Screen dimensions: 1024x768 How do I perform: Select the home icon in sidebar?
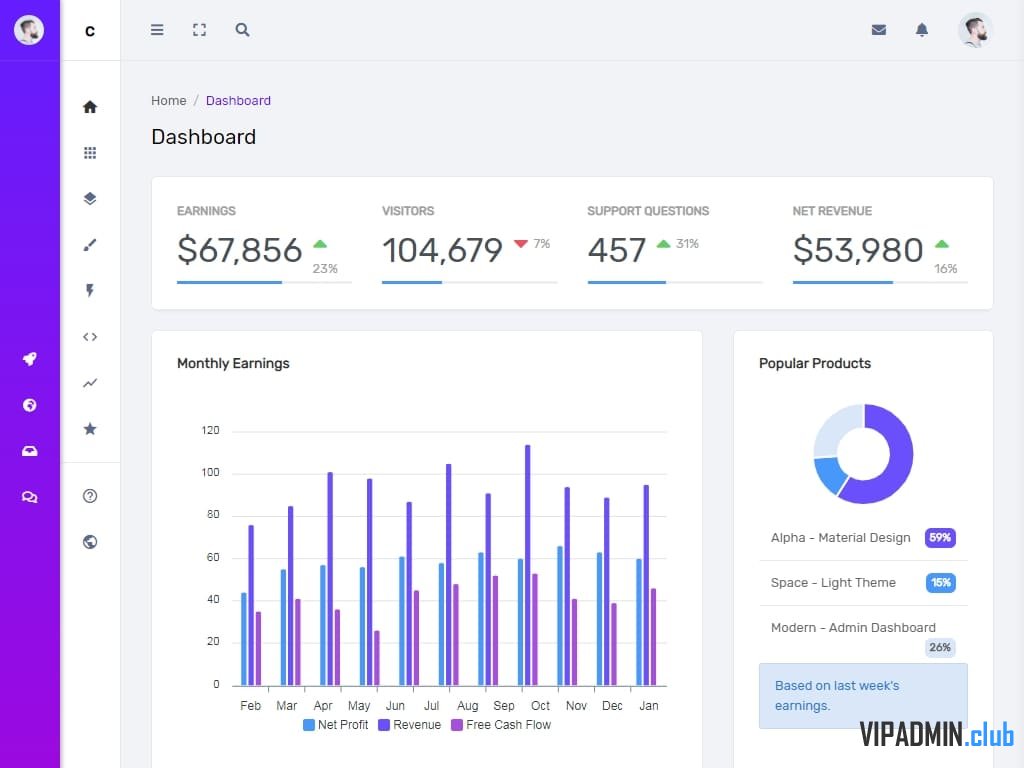pyautogui.click(x=90, y=106)
